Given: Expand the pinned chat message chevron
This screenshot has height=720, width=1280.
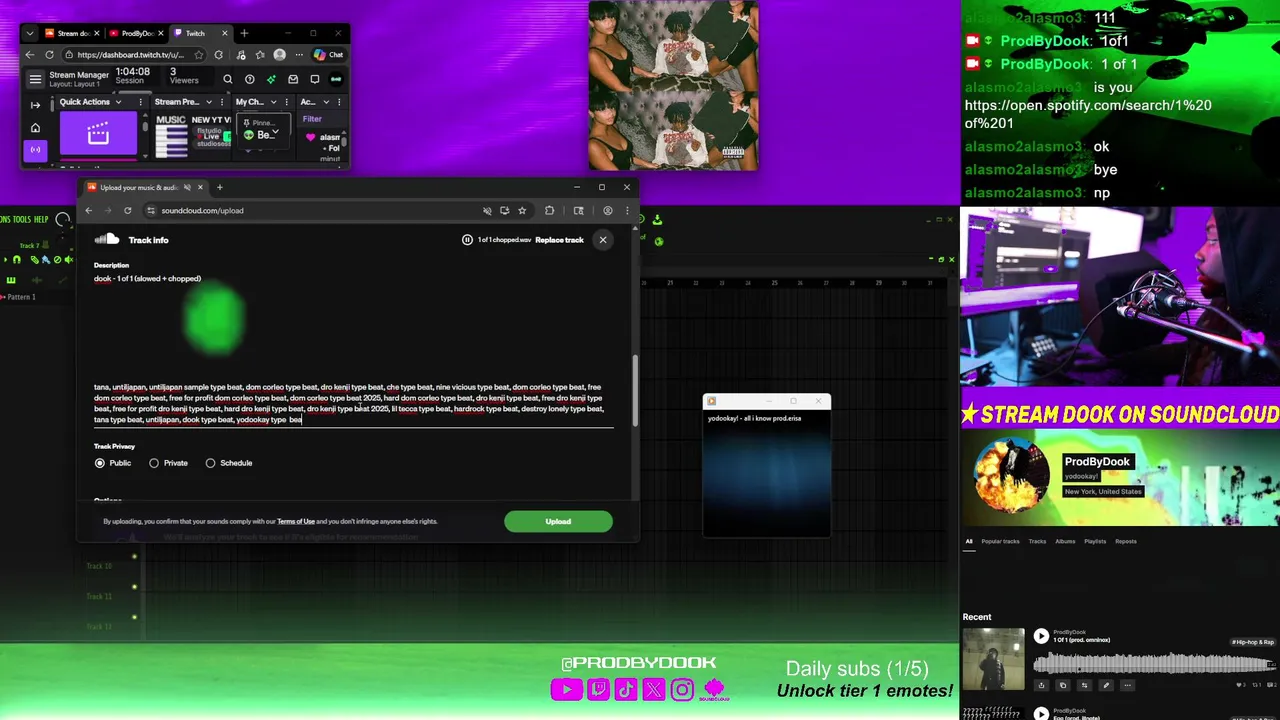Looking at the screenshot, I should pyautogui.click(x=276, y=129).
